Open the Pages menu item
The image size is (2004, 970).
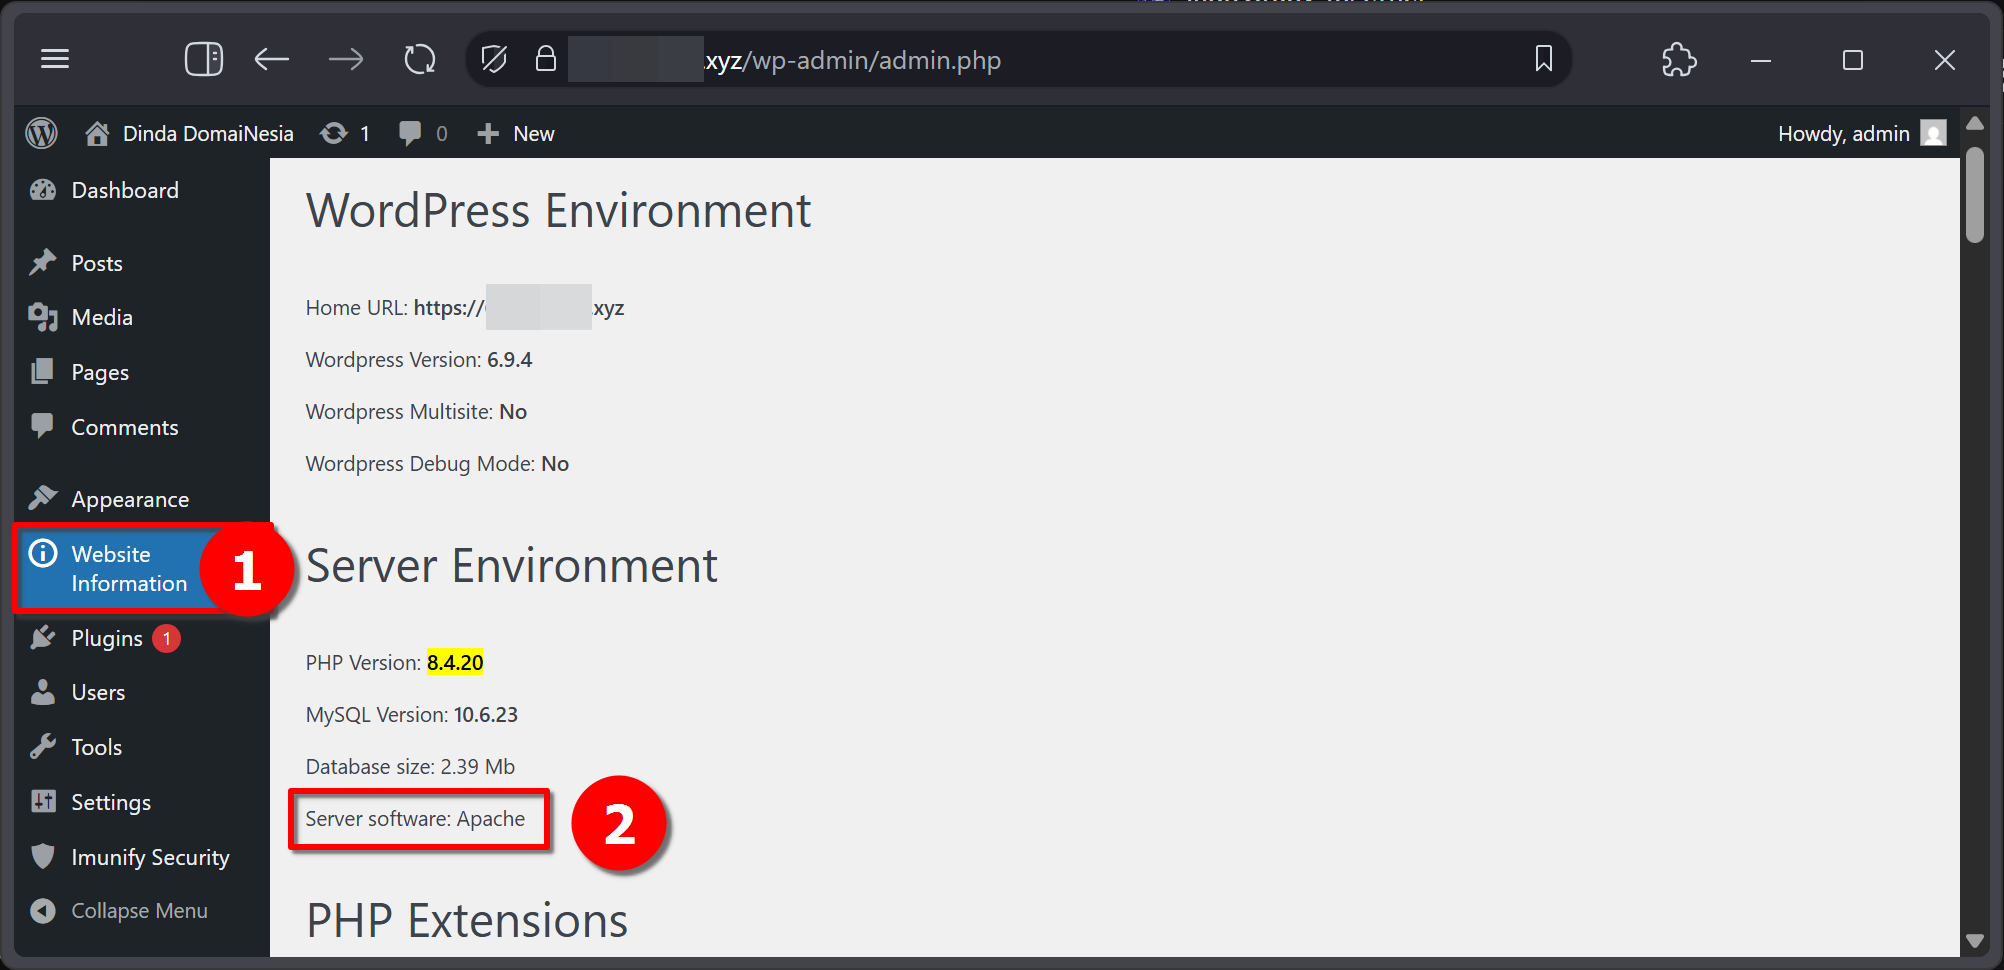(100, 372)
